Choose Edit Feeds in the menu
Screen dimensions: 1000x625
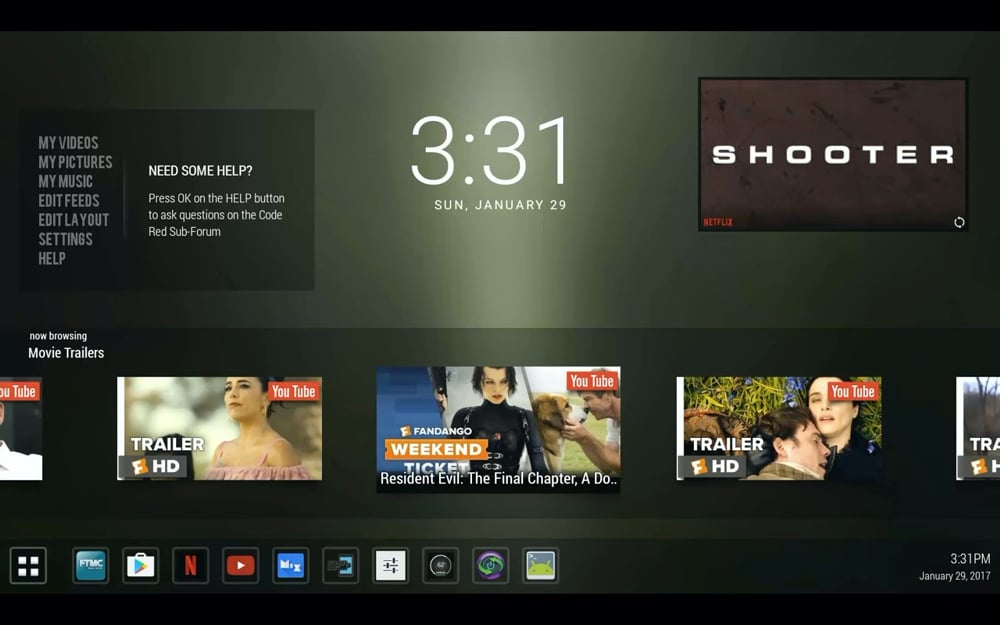[x=69, y=201]
